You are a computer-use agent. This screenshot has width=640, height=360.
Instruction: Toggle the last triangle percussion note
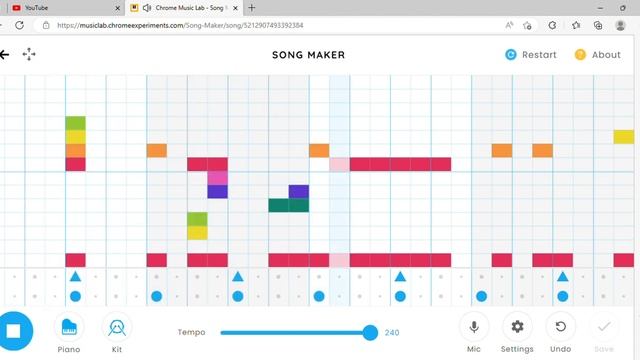point(562,277)
